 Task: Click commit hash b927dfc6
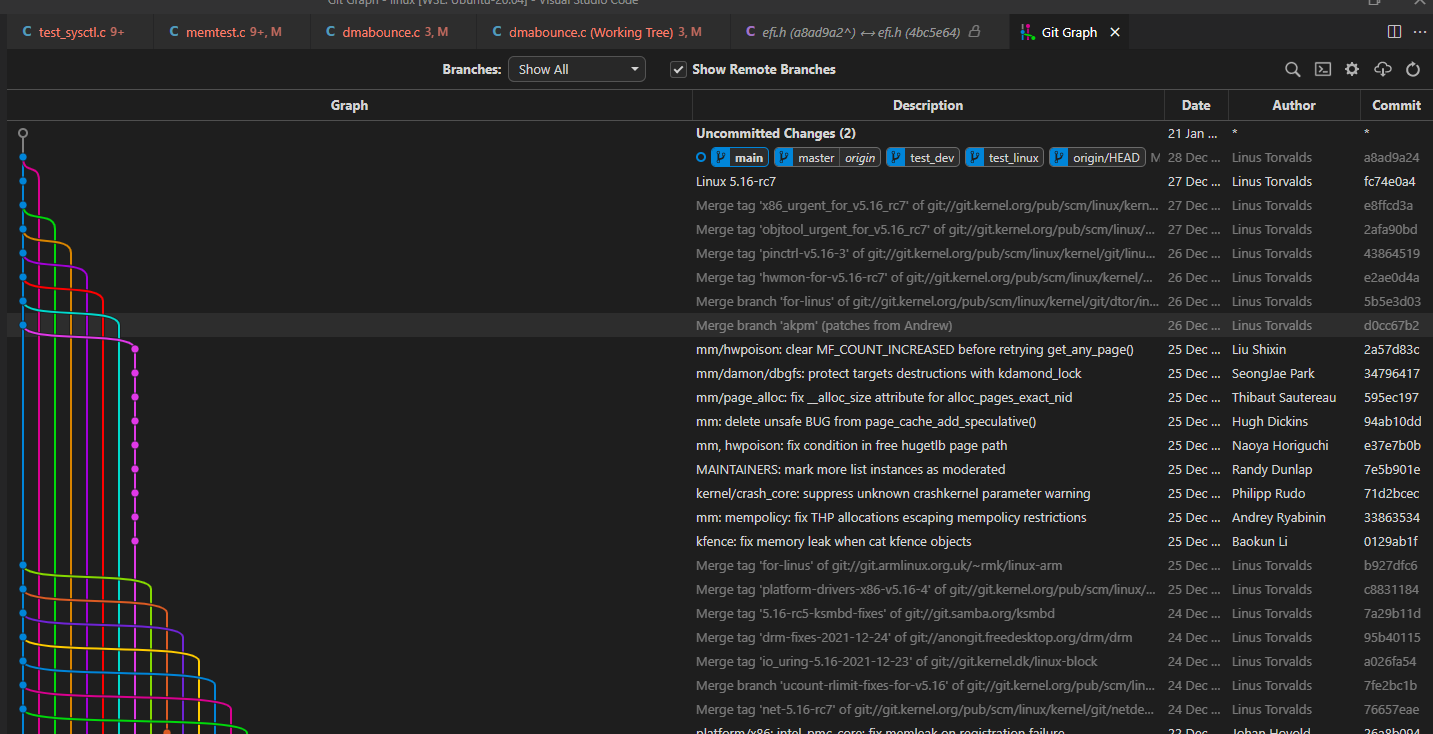[x=1391, y=566]
